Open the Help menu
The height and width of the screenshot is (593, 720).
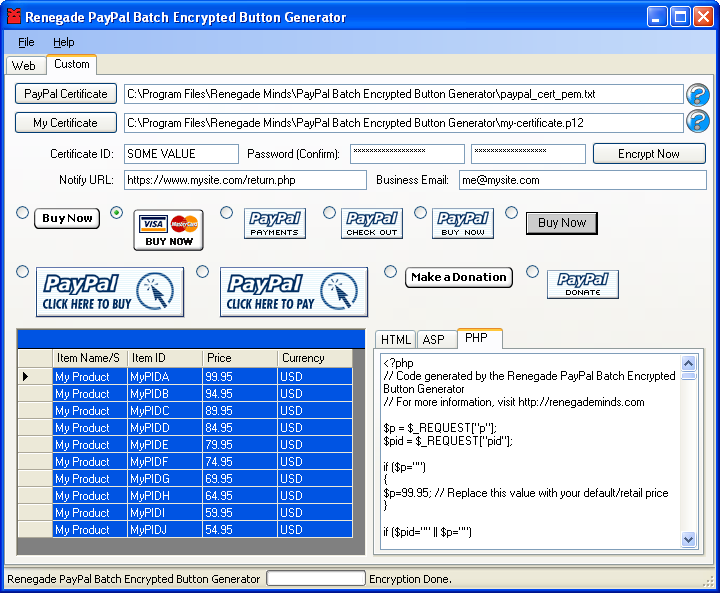click(63, 42)
